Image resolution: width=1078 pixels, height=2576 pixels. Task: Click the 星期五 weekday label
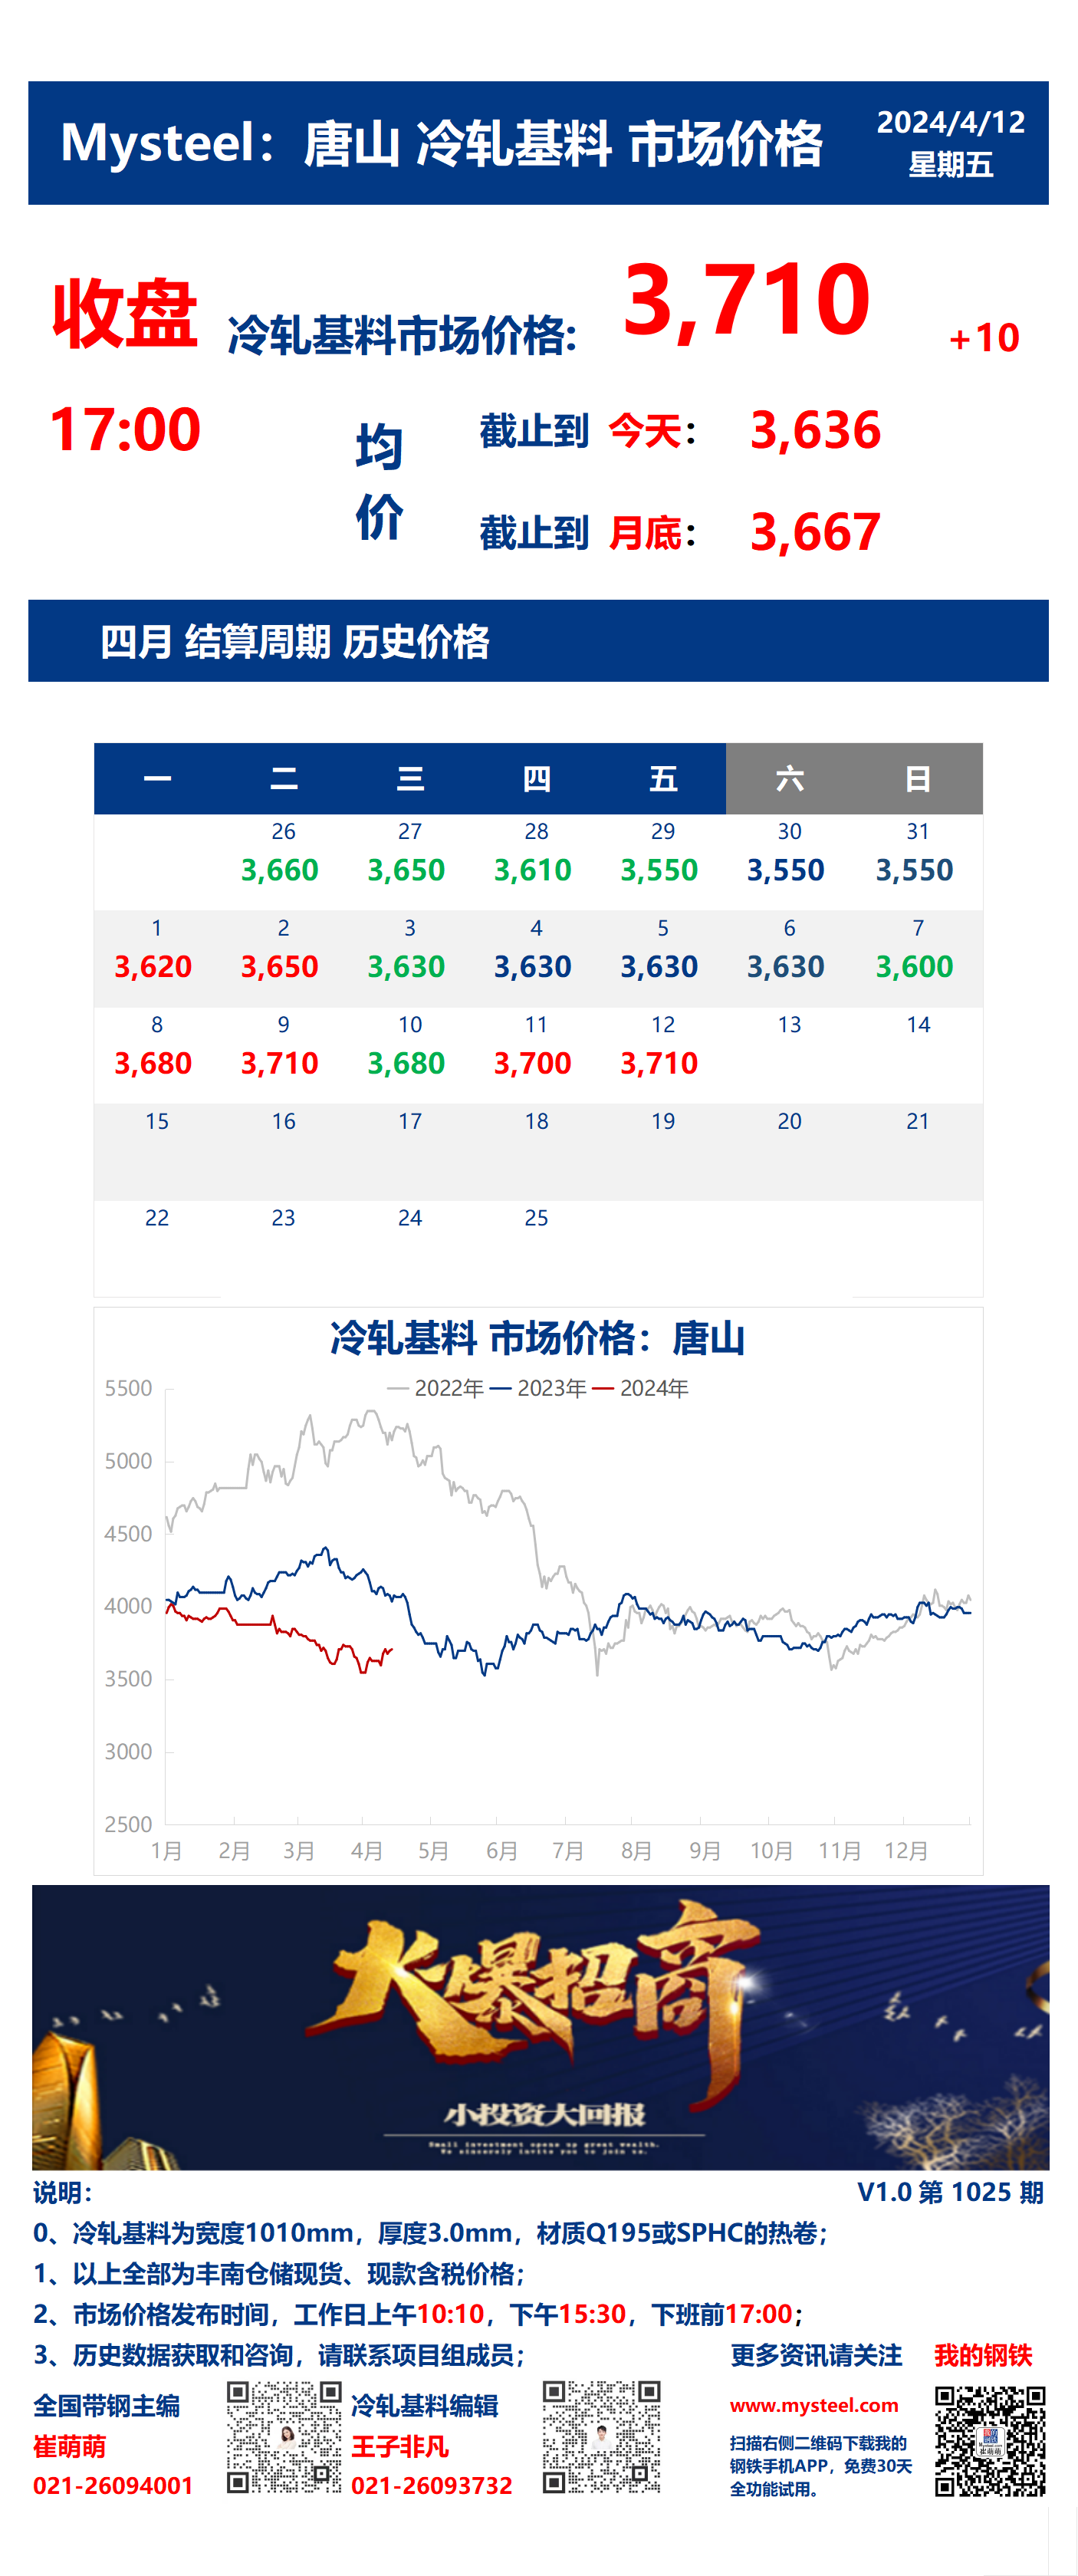point(951,164)
